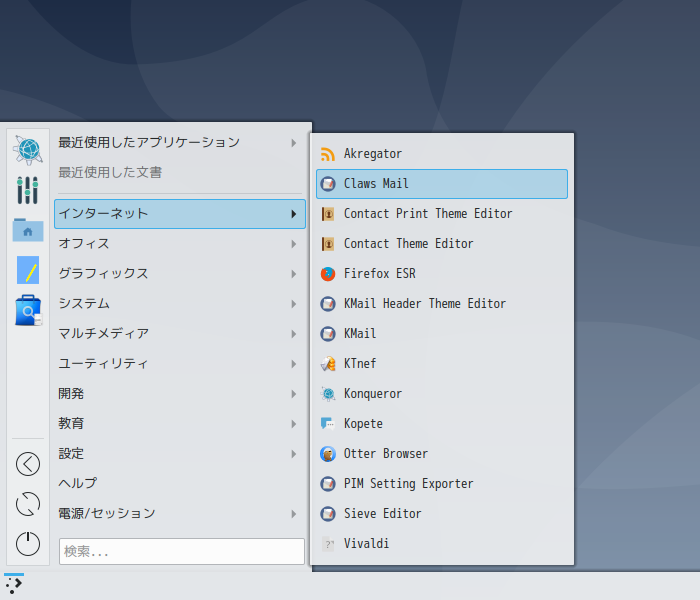This screenshot has width=700, height=600.
Task: Click the PIM Setting Exporter icon
Action: [x=328, y=483]
